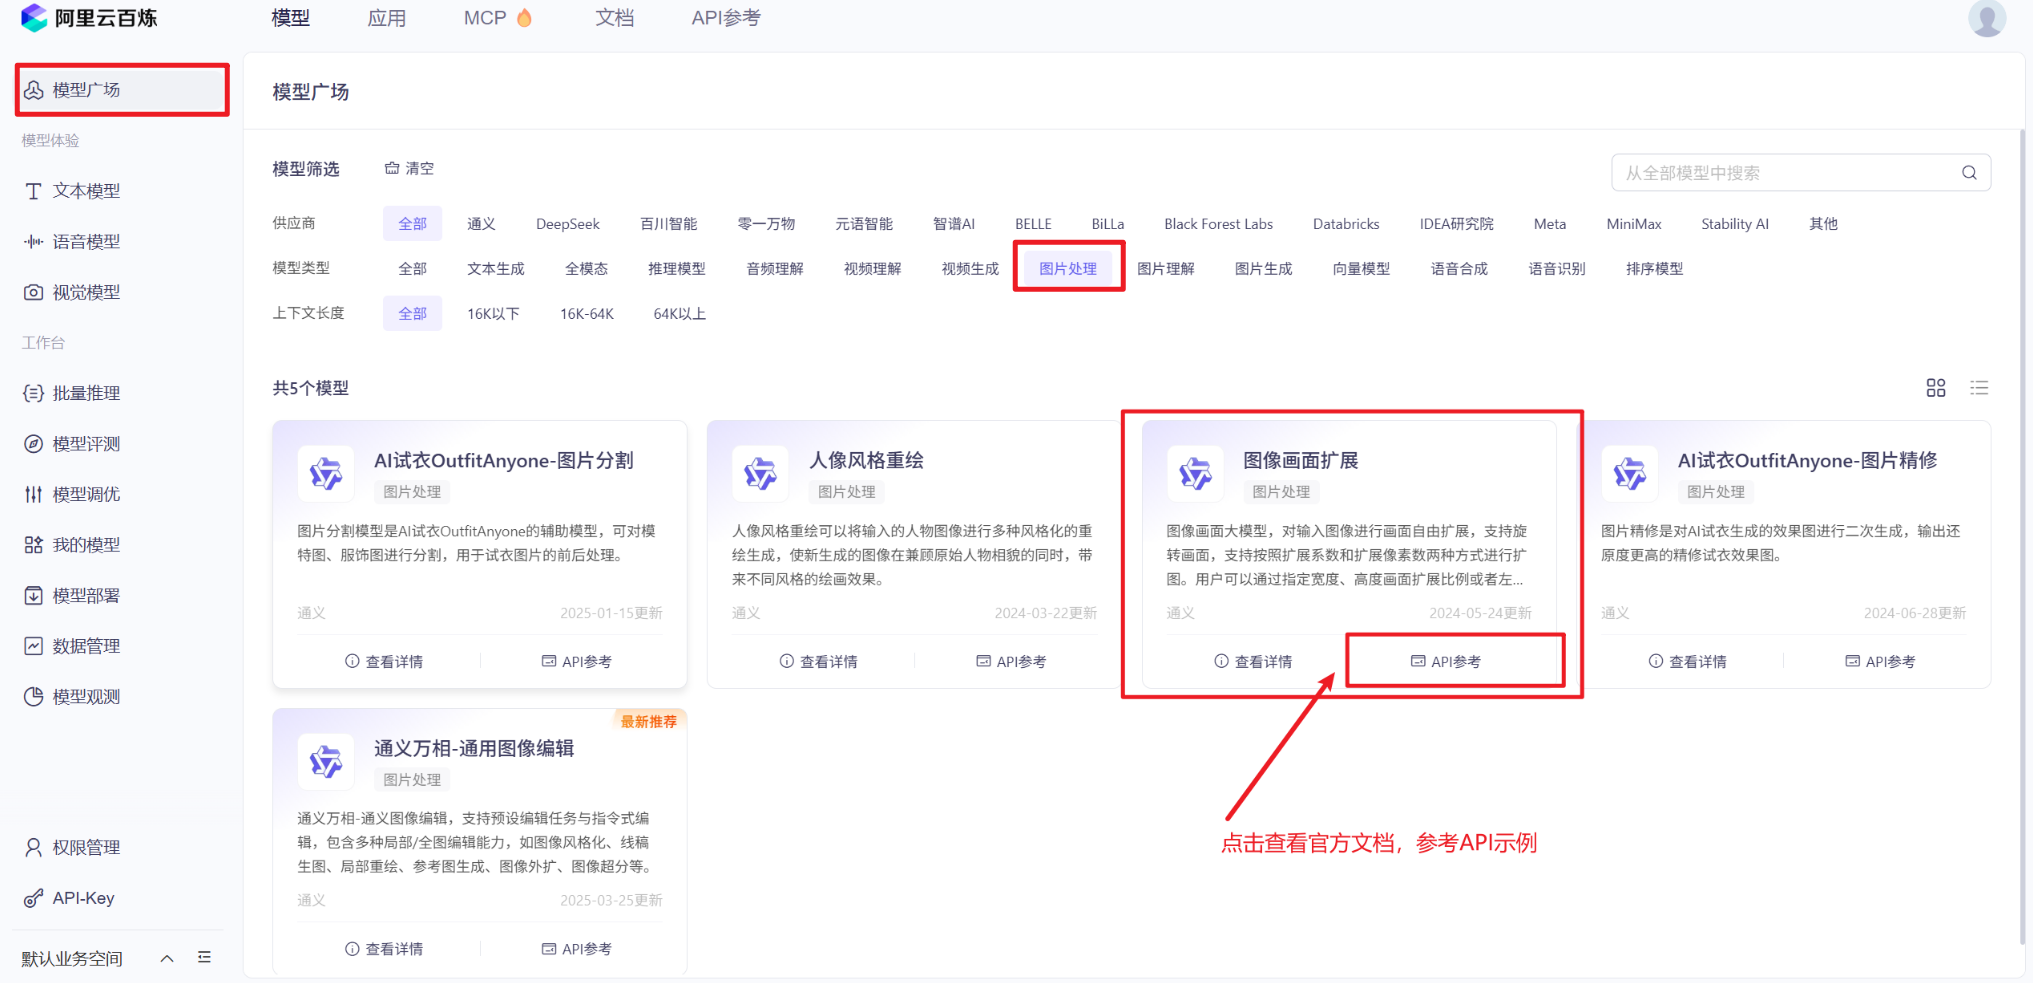Click the sidebar collapse menu icon
This screenshot has height=983, width=2033.
(205, 957)
